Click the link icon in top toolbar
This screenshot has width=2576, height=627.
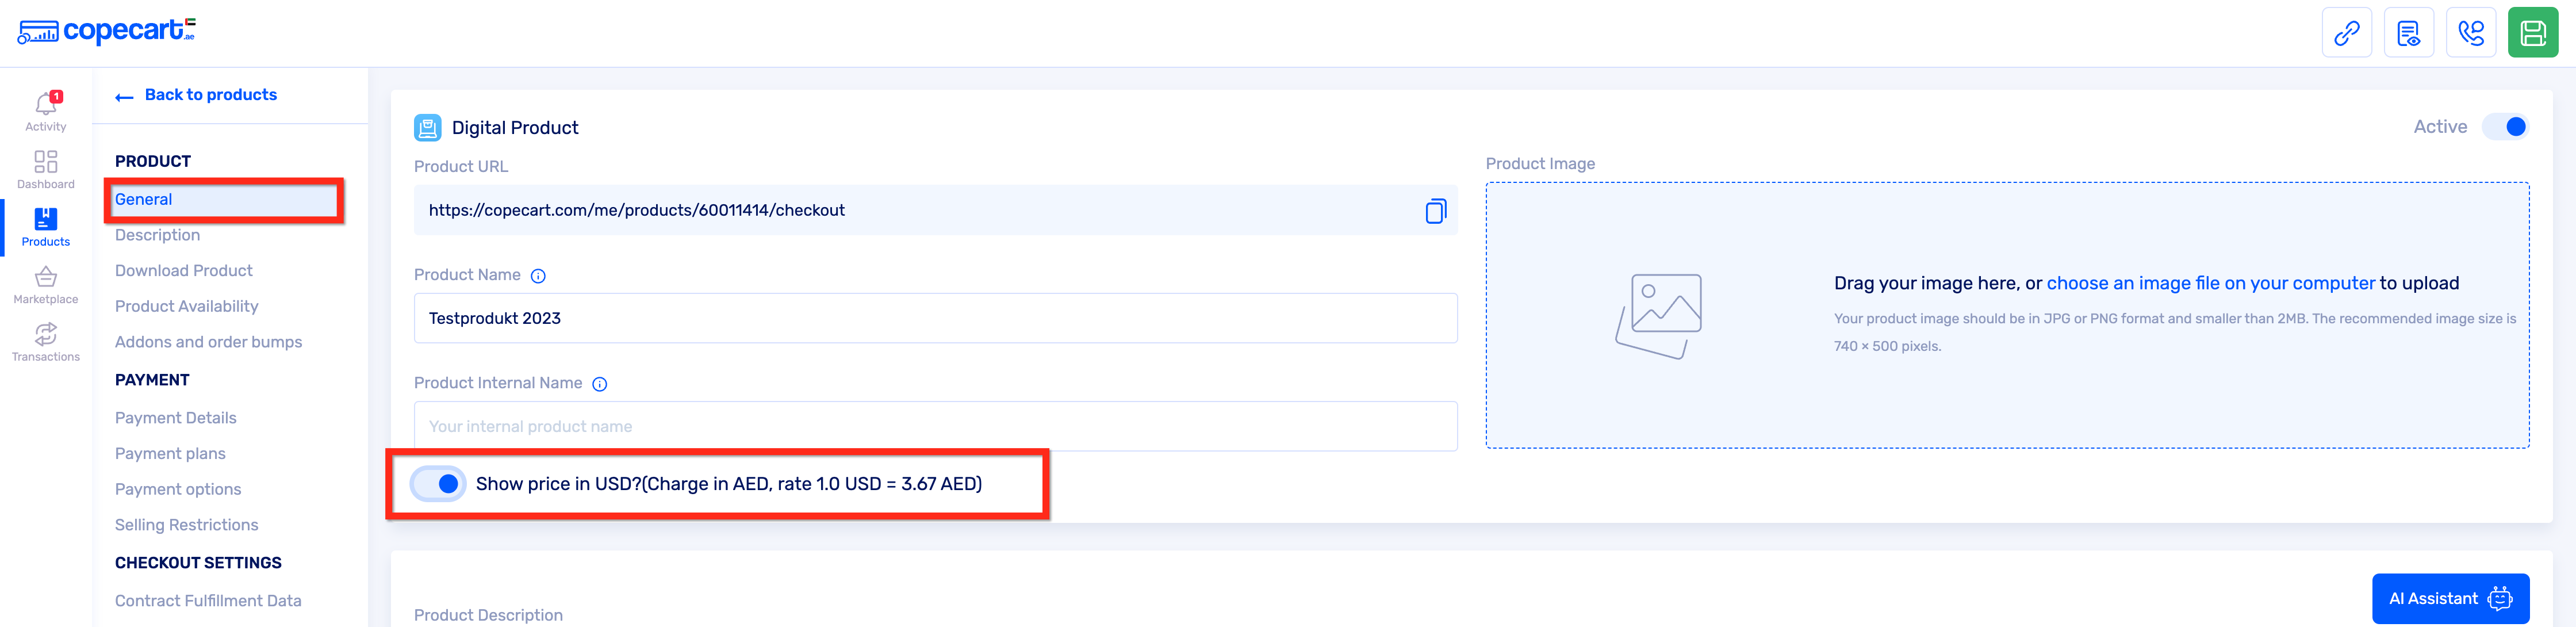click(x=2346, y=34)
